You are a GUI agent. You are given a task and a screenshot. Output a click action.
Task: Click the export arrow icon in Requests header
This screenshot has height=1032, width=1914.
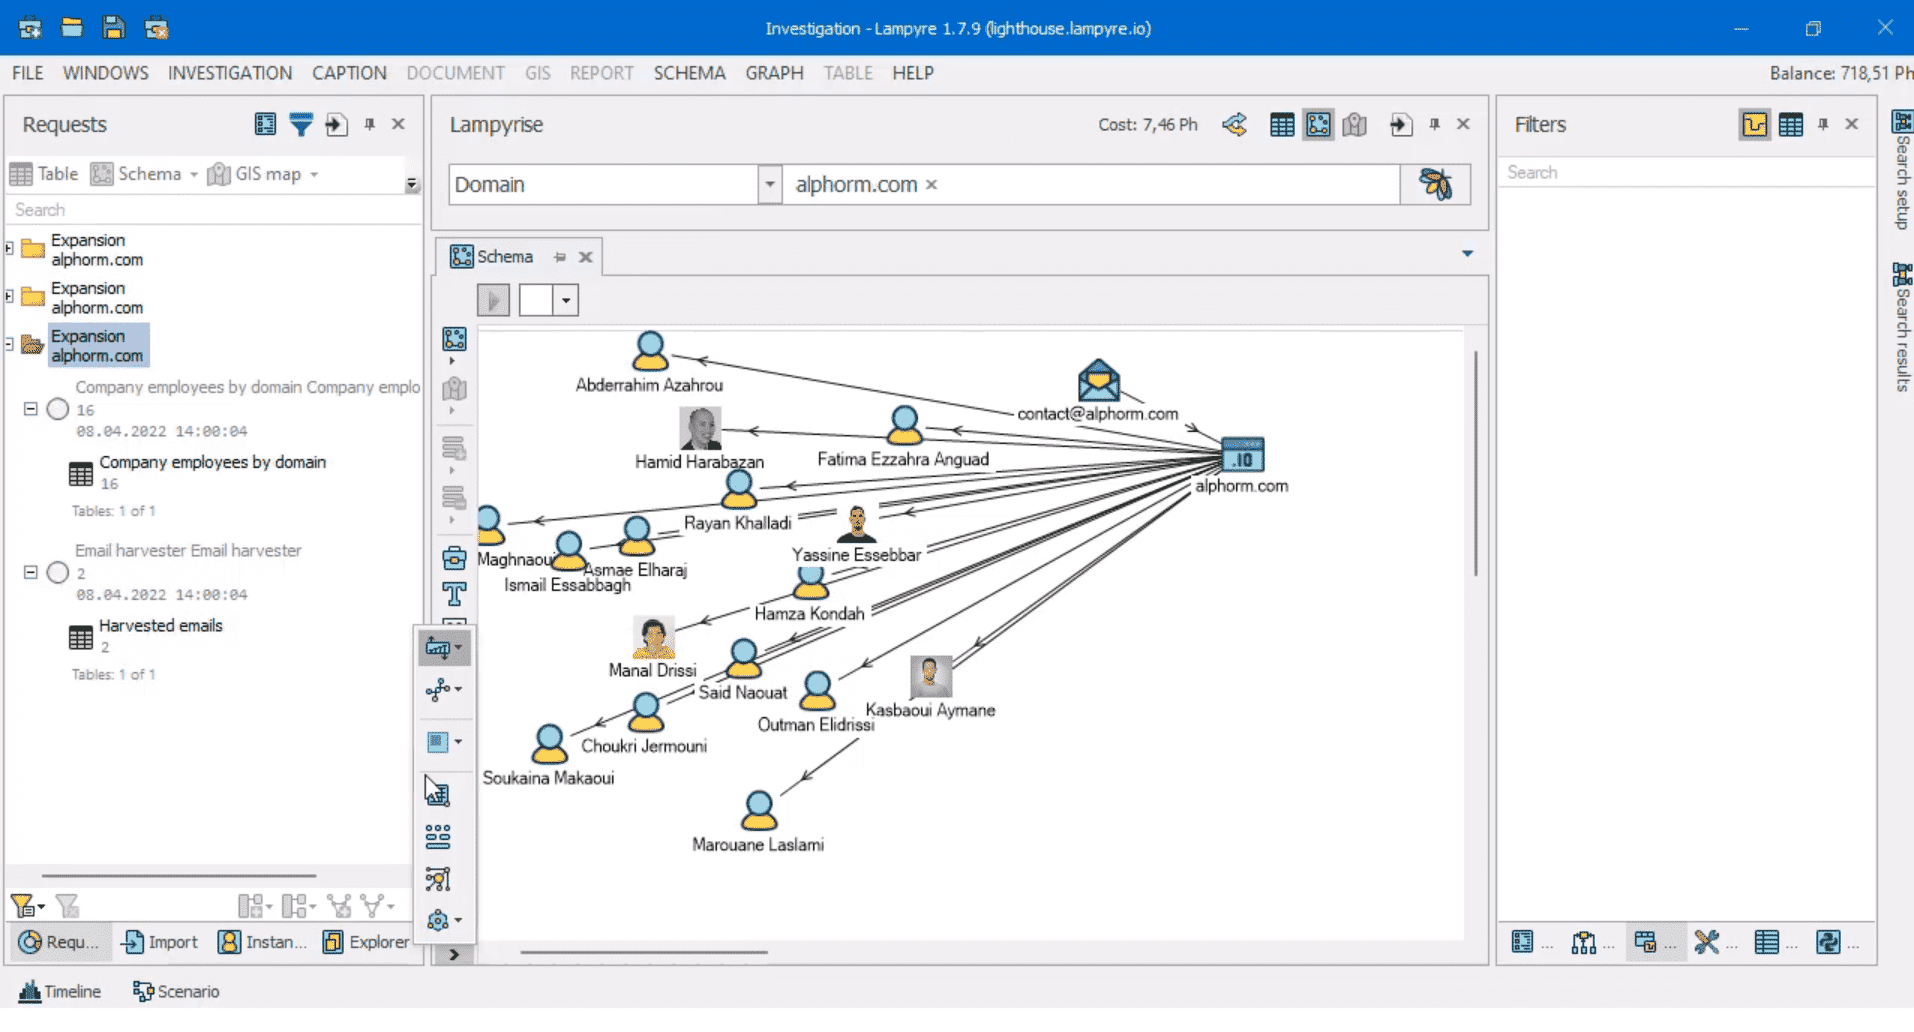point(336,124)
